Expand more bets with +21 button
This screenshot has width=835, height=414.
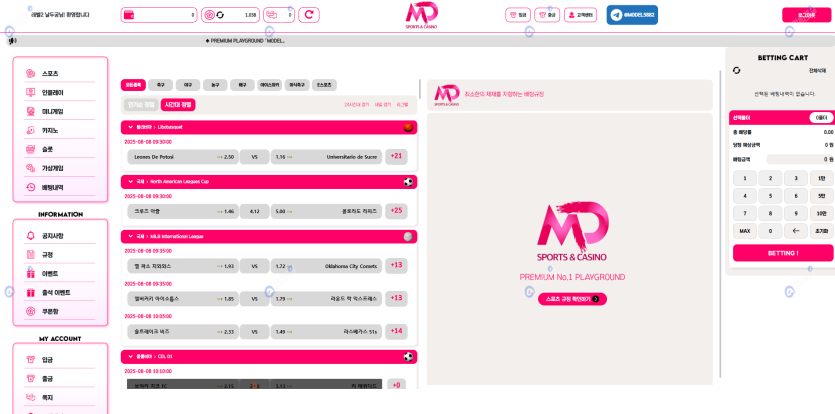pyautogui.click(x=397, y=156)
